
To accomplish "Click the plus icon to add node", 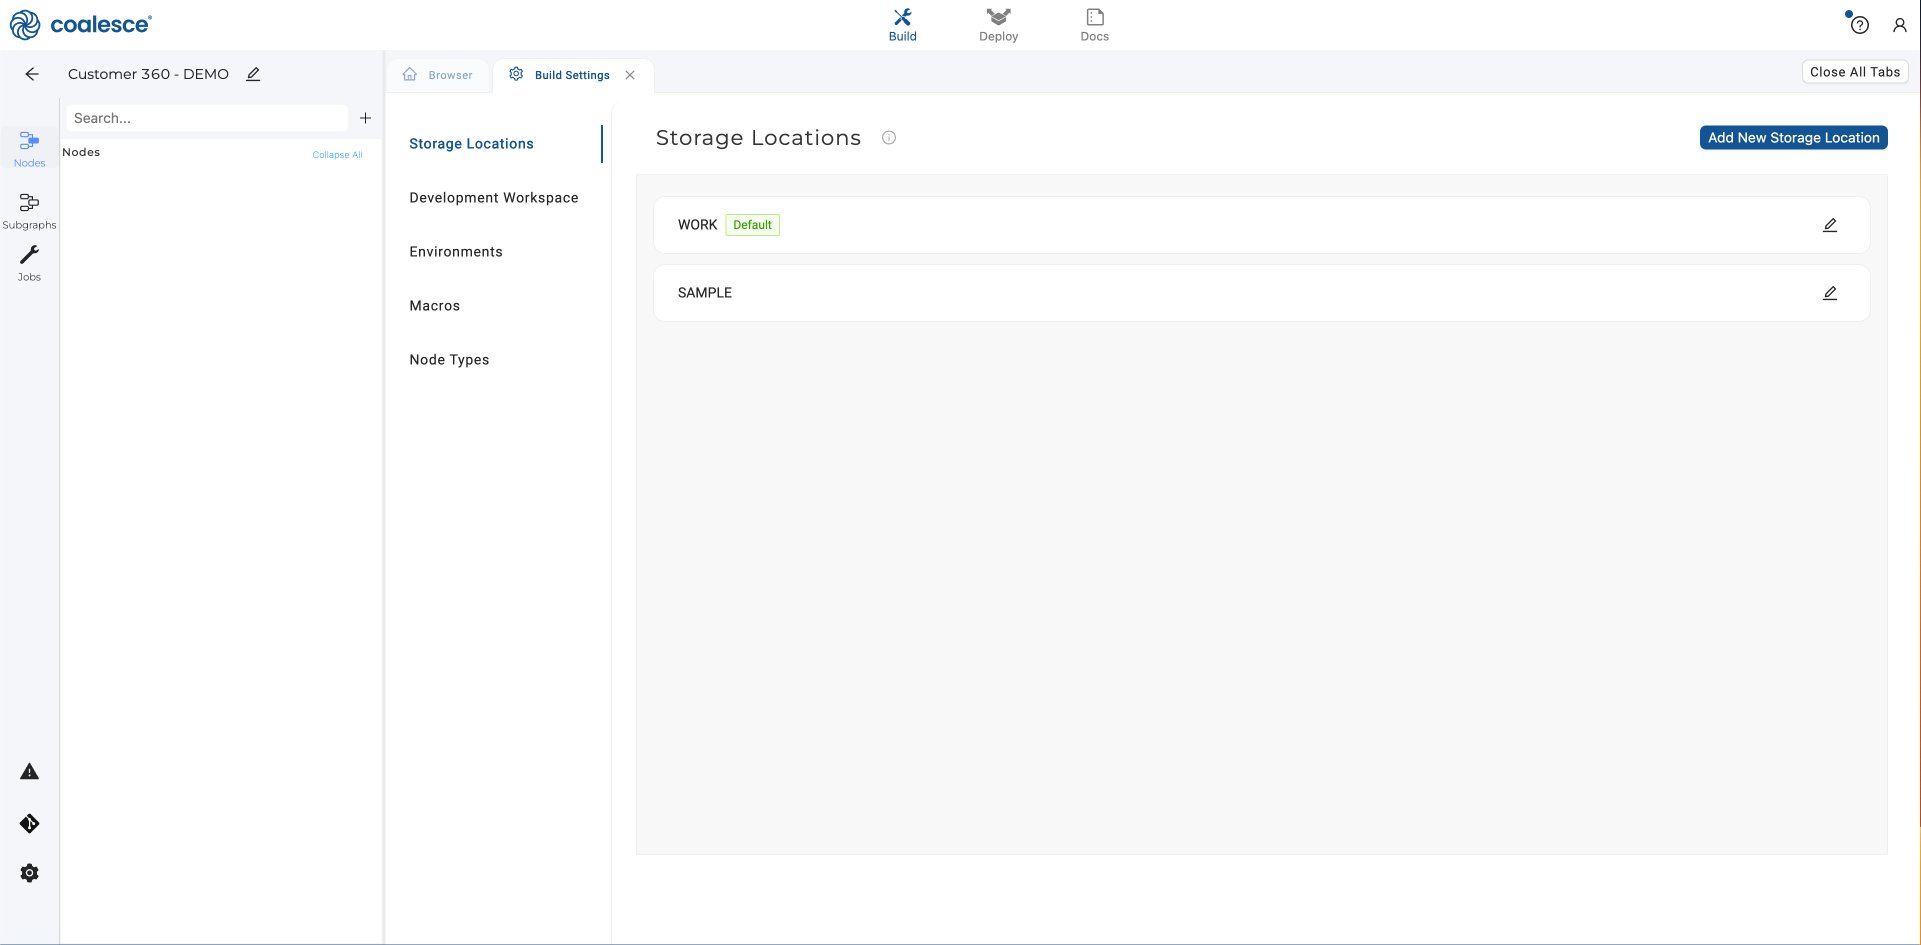I will click(x=365, y=118).
